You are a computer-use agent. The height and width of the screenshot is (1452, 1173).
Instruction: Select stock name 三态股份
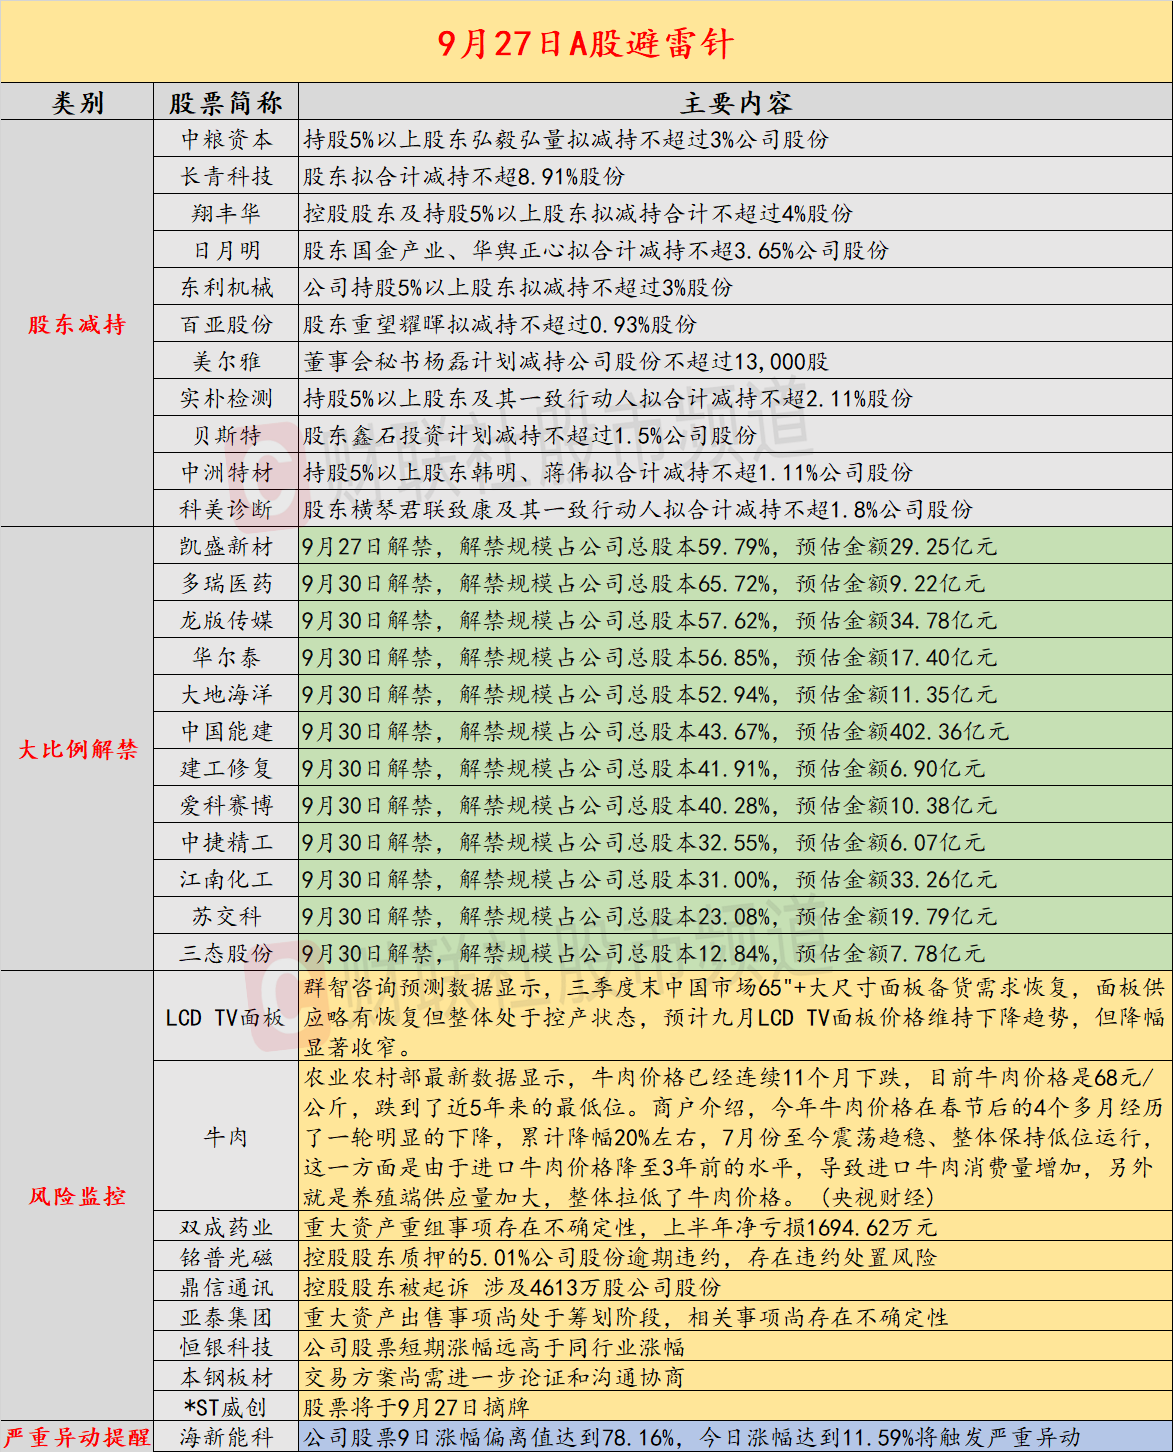click(x=226, y=953)
